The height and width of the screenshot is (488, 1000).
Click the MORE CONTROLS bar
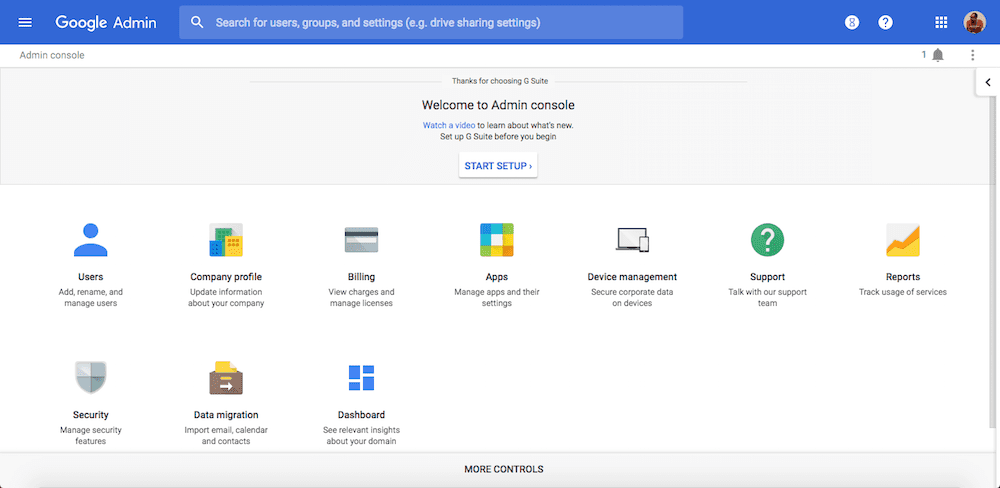[x=500, y=470]
